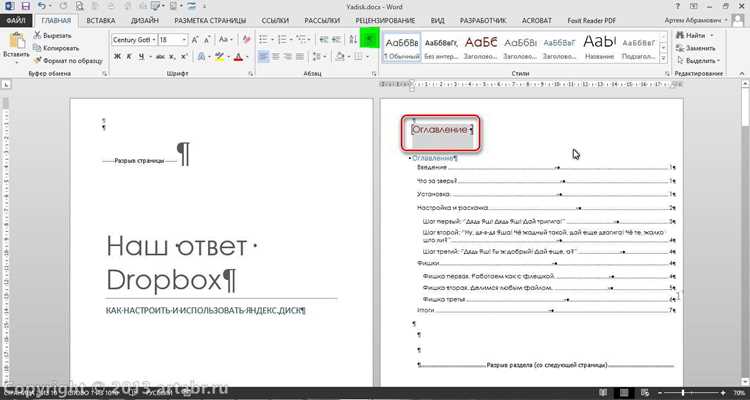Increase paragraph indent
Image resolution: width=750 pixels, height=400 pixels.
pos(337,40)
